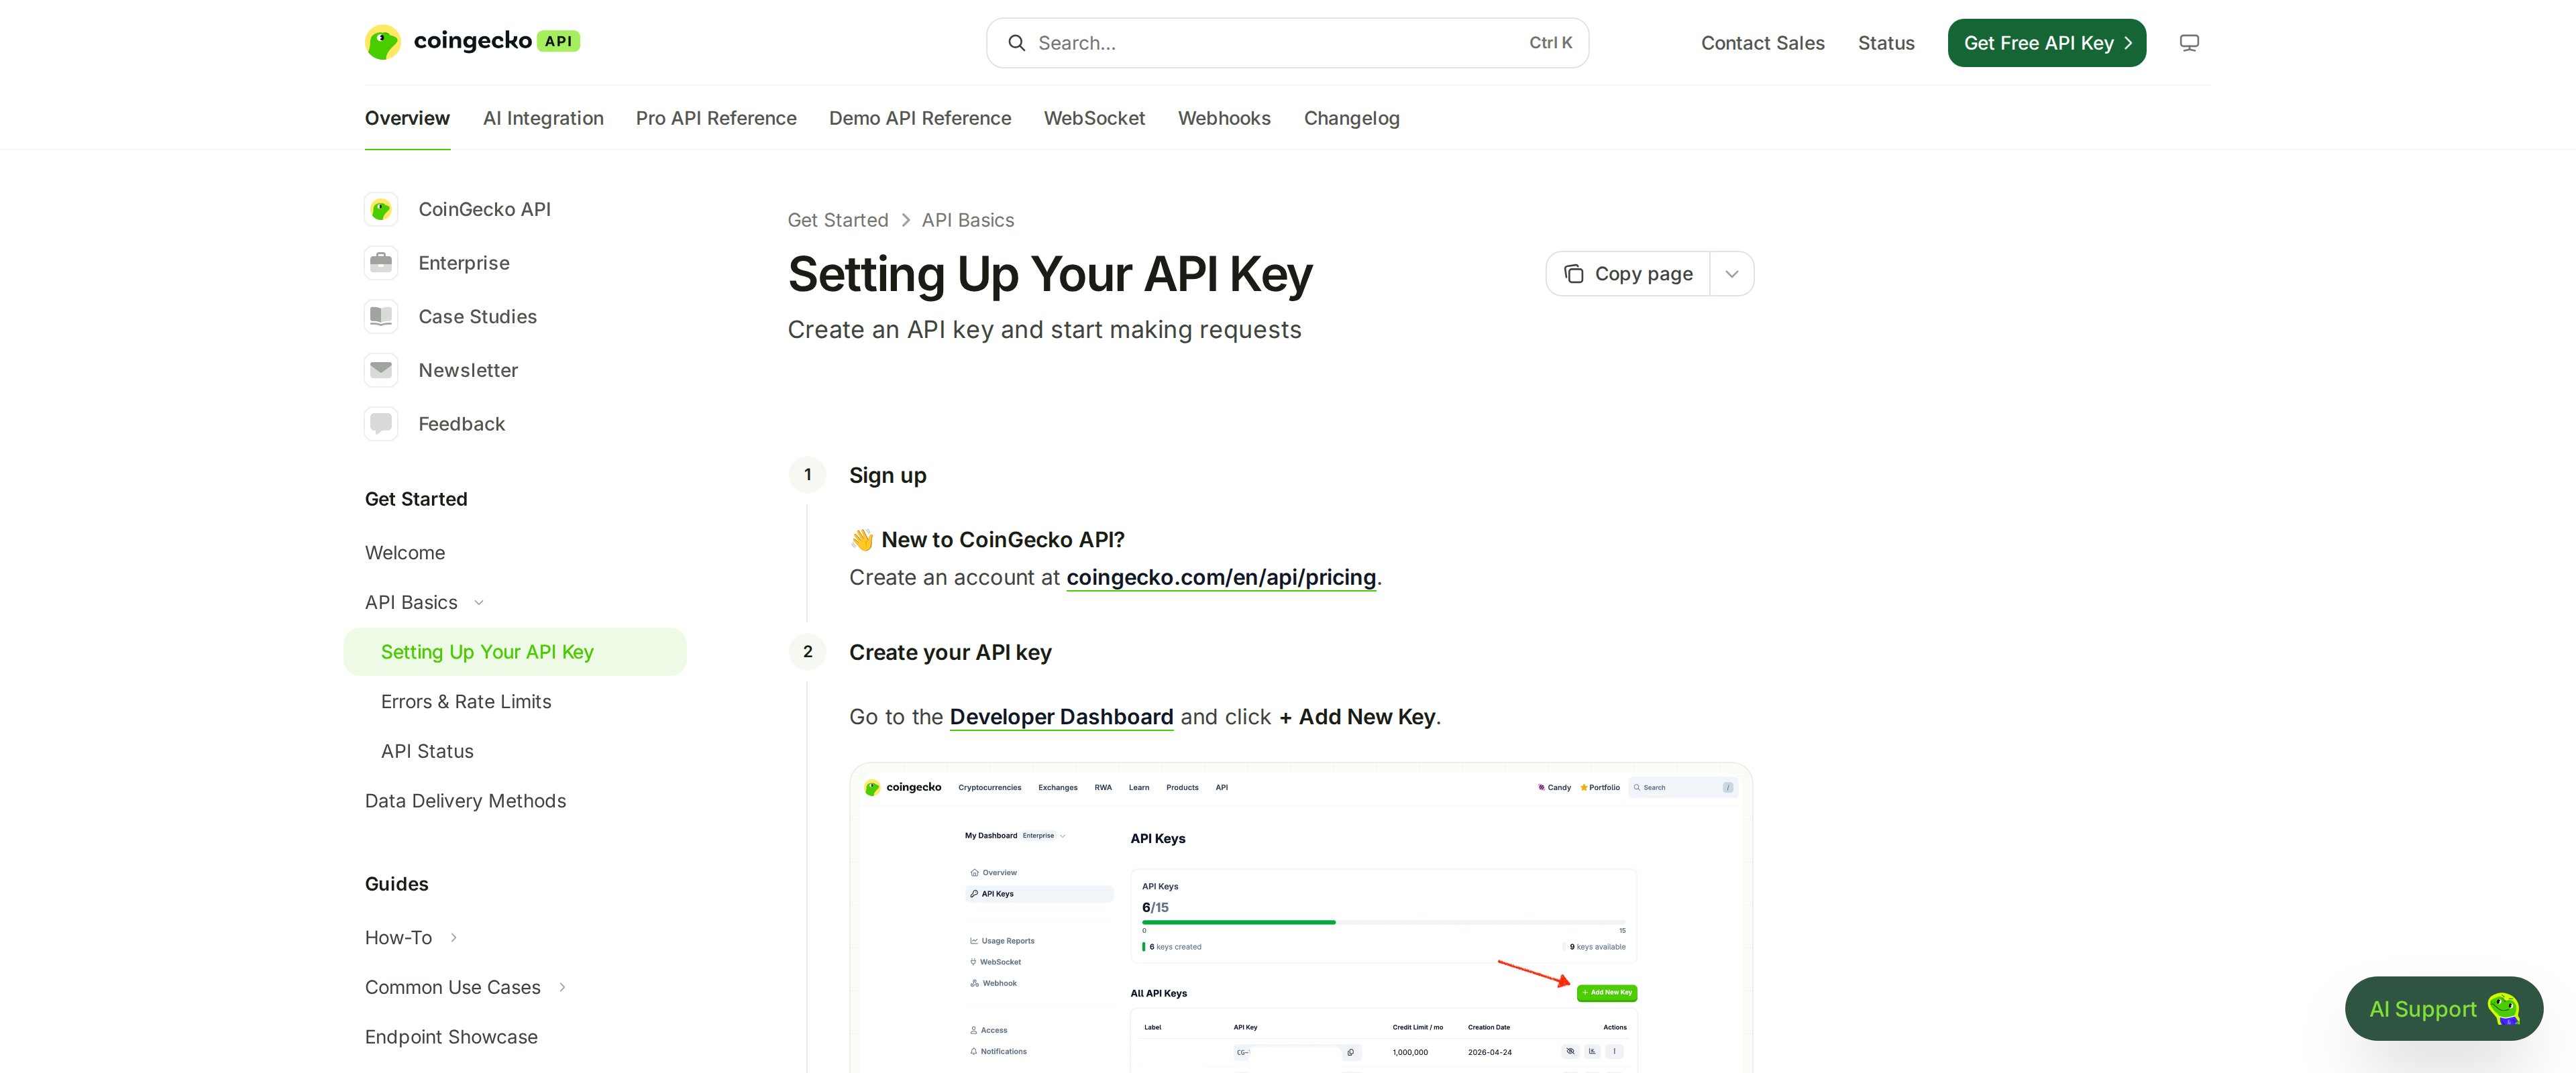Open the Enterprise sidebar link
The image size is (2576, 1073).
click(464, 263)
